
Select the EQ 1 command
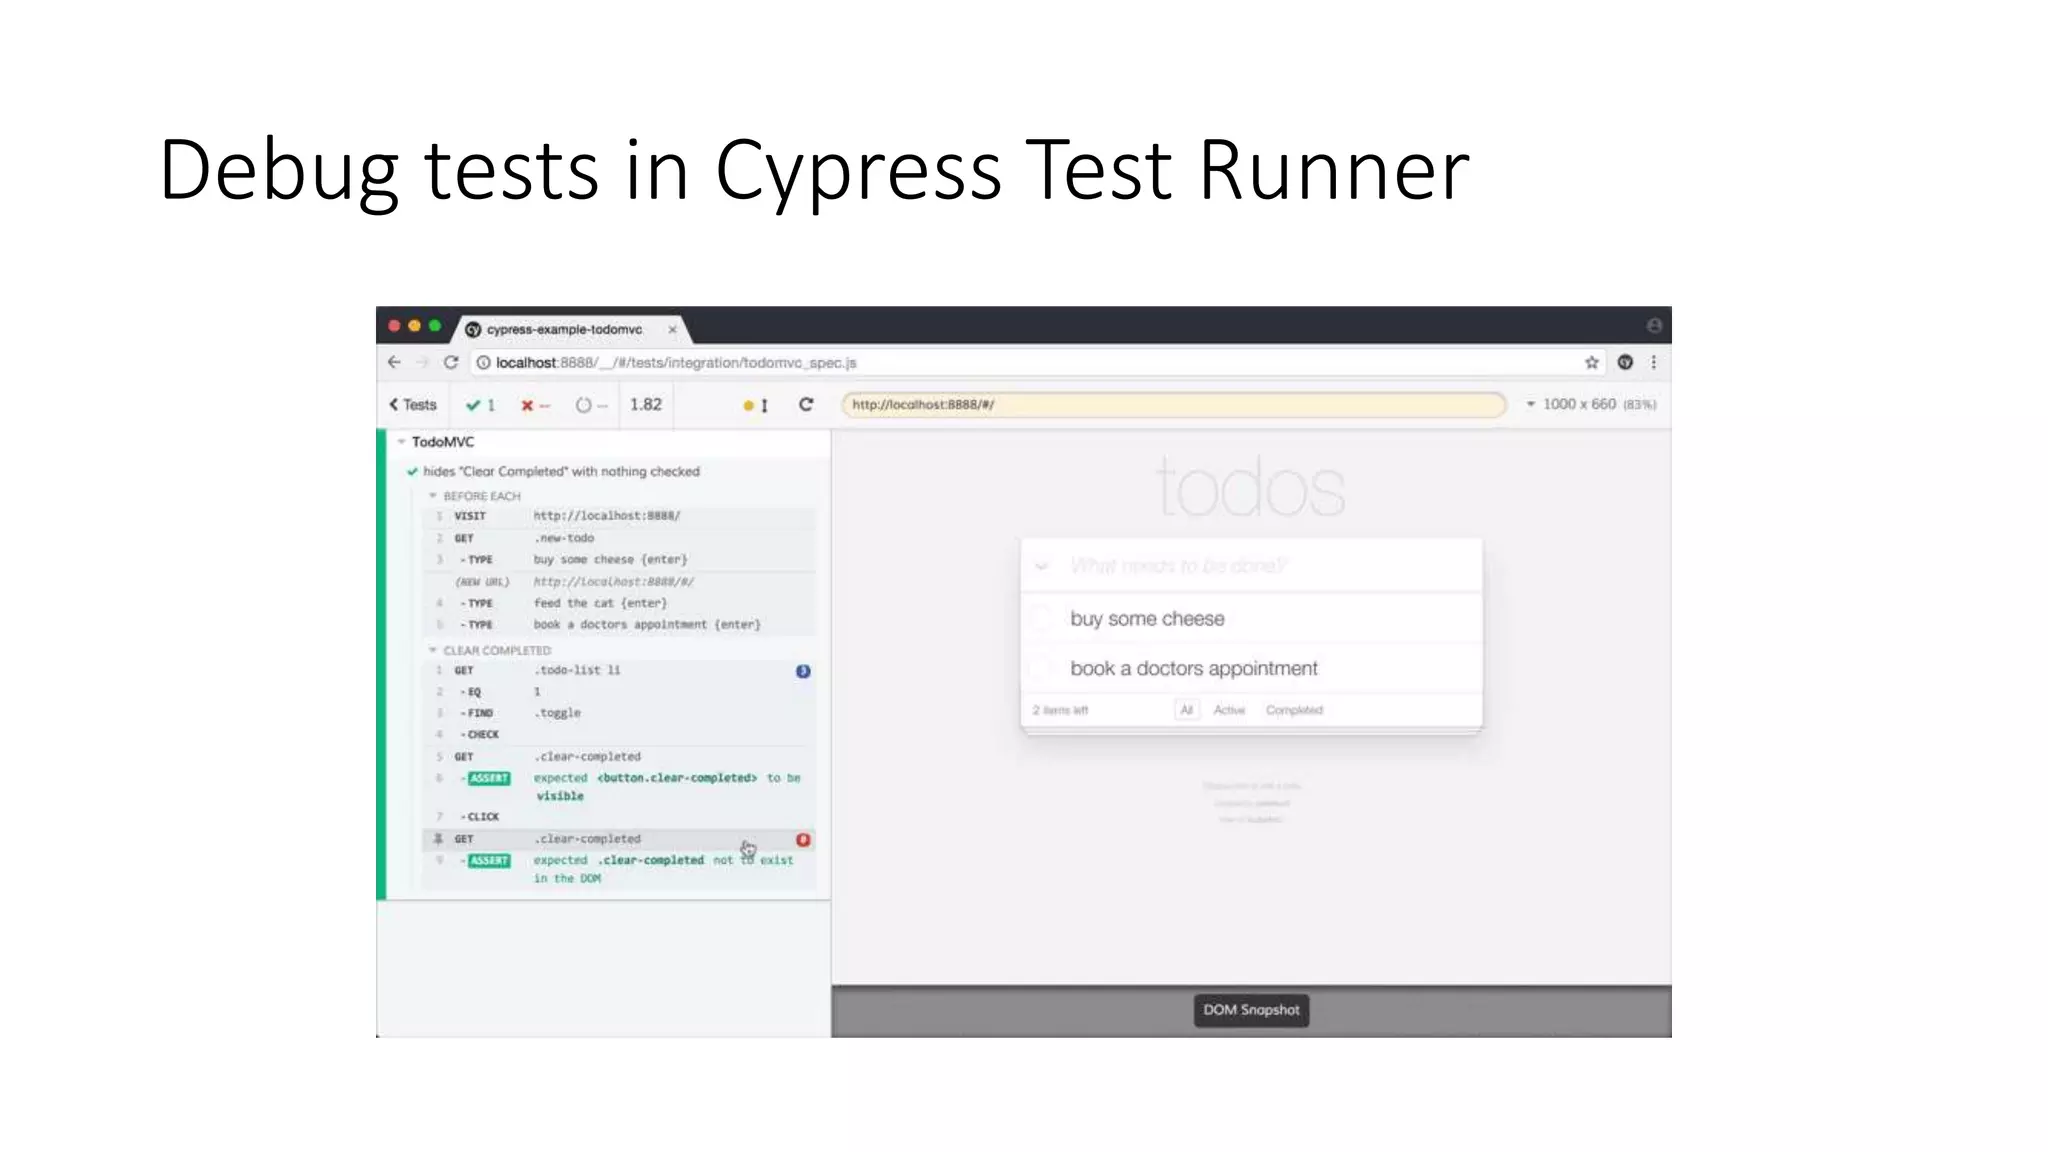620,692
